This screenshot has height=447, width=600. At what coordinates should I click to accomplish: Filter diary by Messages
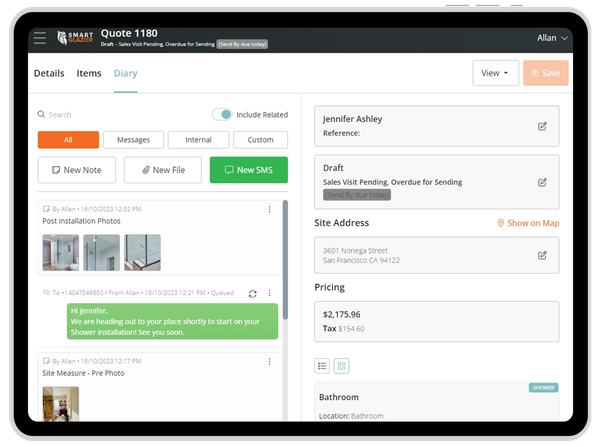coord(133,140)
